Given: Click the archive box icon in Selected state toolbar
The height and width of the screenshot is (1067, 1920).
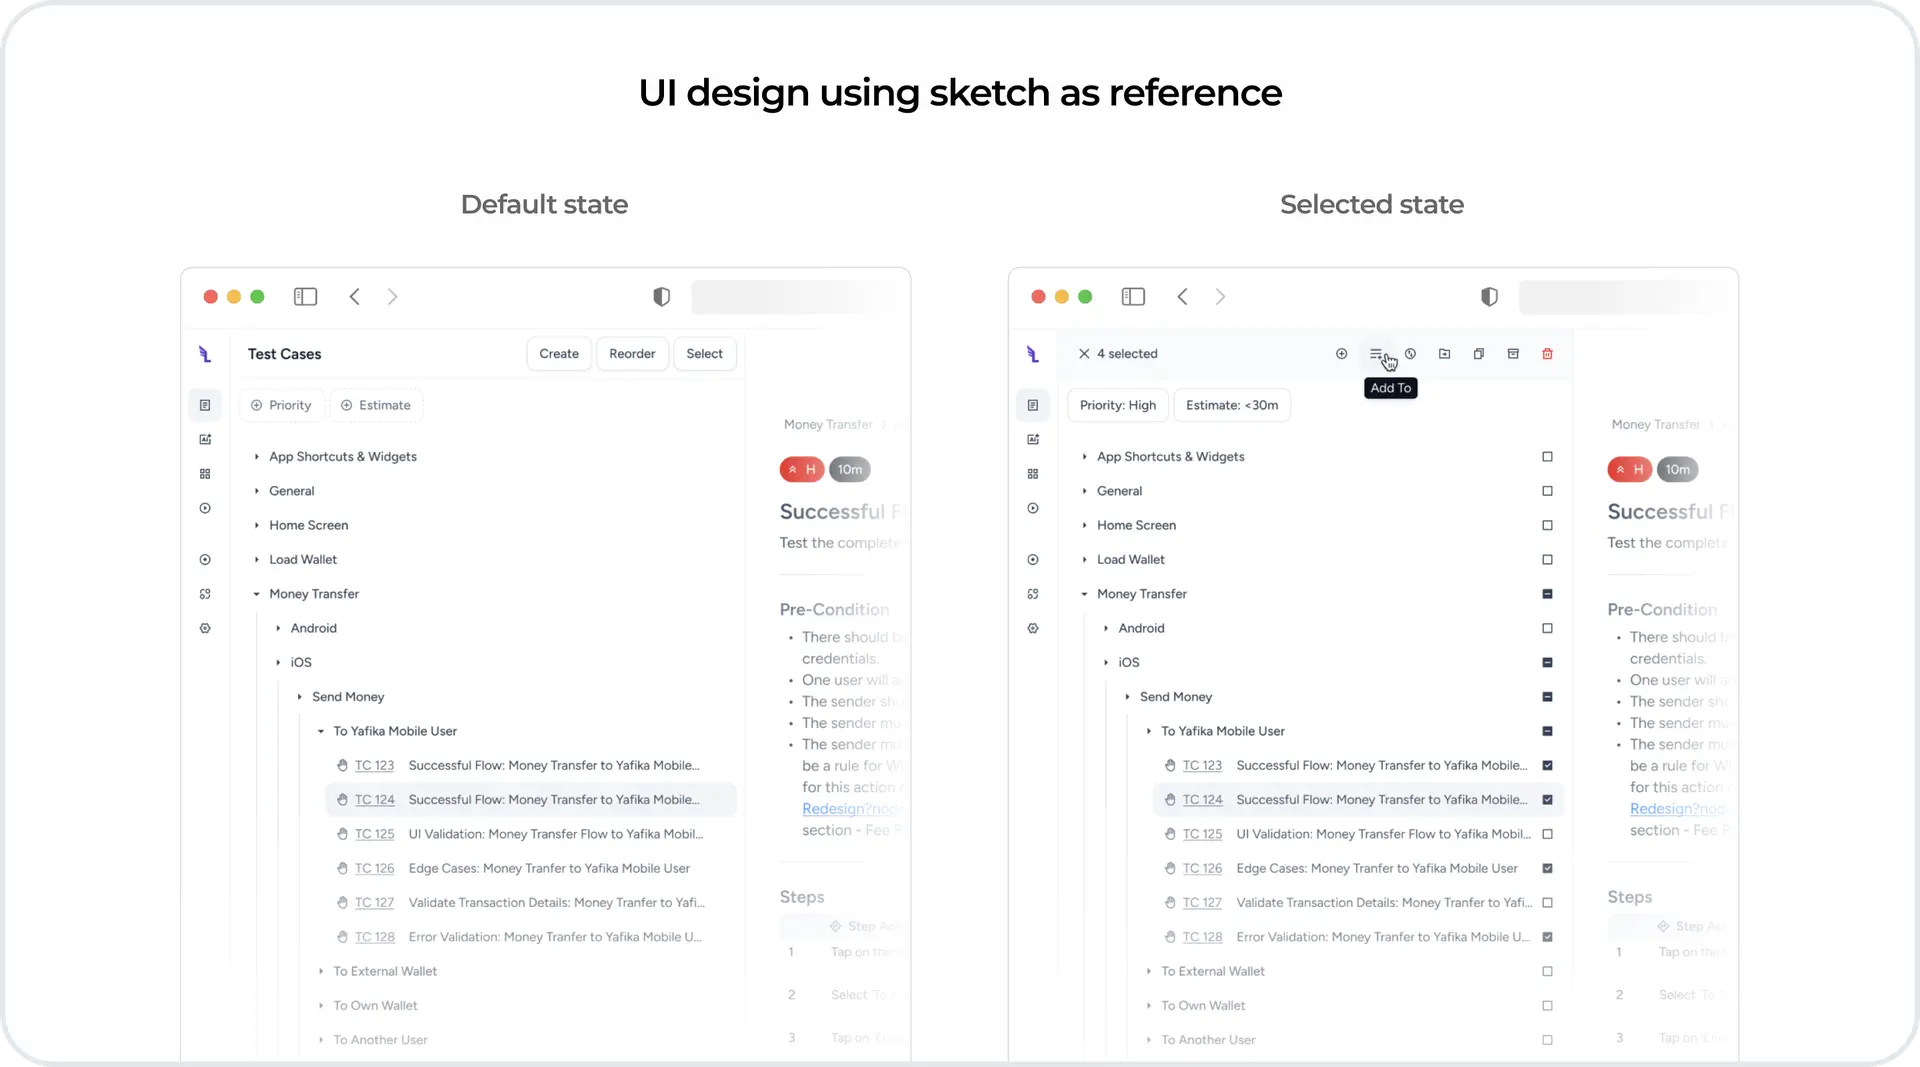Looking at the screenshot, I should pyautogui.click(x=1513, y=354).
